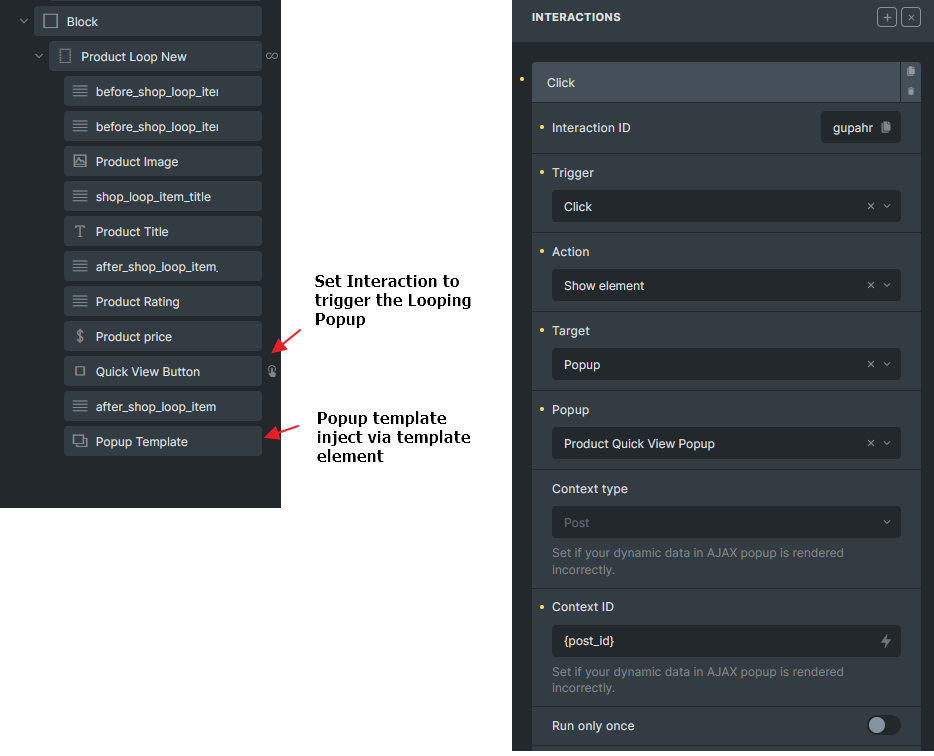Viewport: 934px width, 756px height.
Task: Toggle the Run only once switch
Action: click(882, 726)
